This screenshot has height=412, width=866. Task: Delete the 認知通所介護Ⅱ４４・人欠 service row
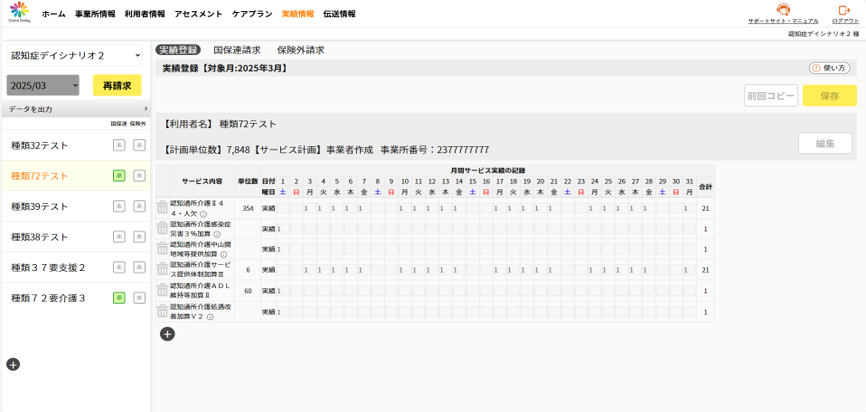pyautogui.click(x=162, y=208)
